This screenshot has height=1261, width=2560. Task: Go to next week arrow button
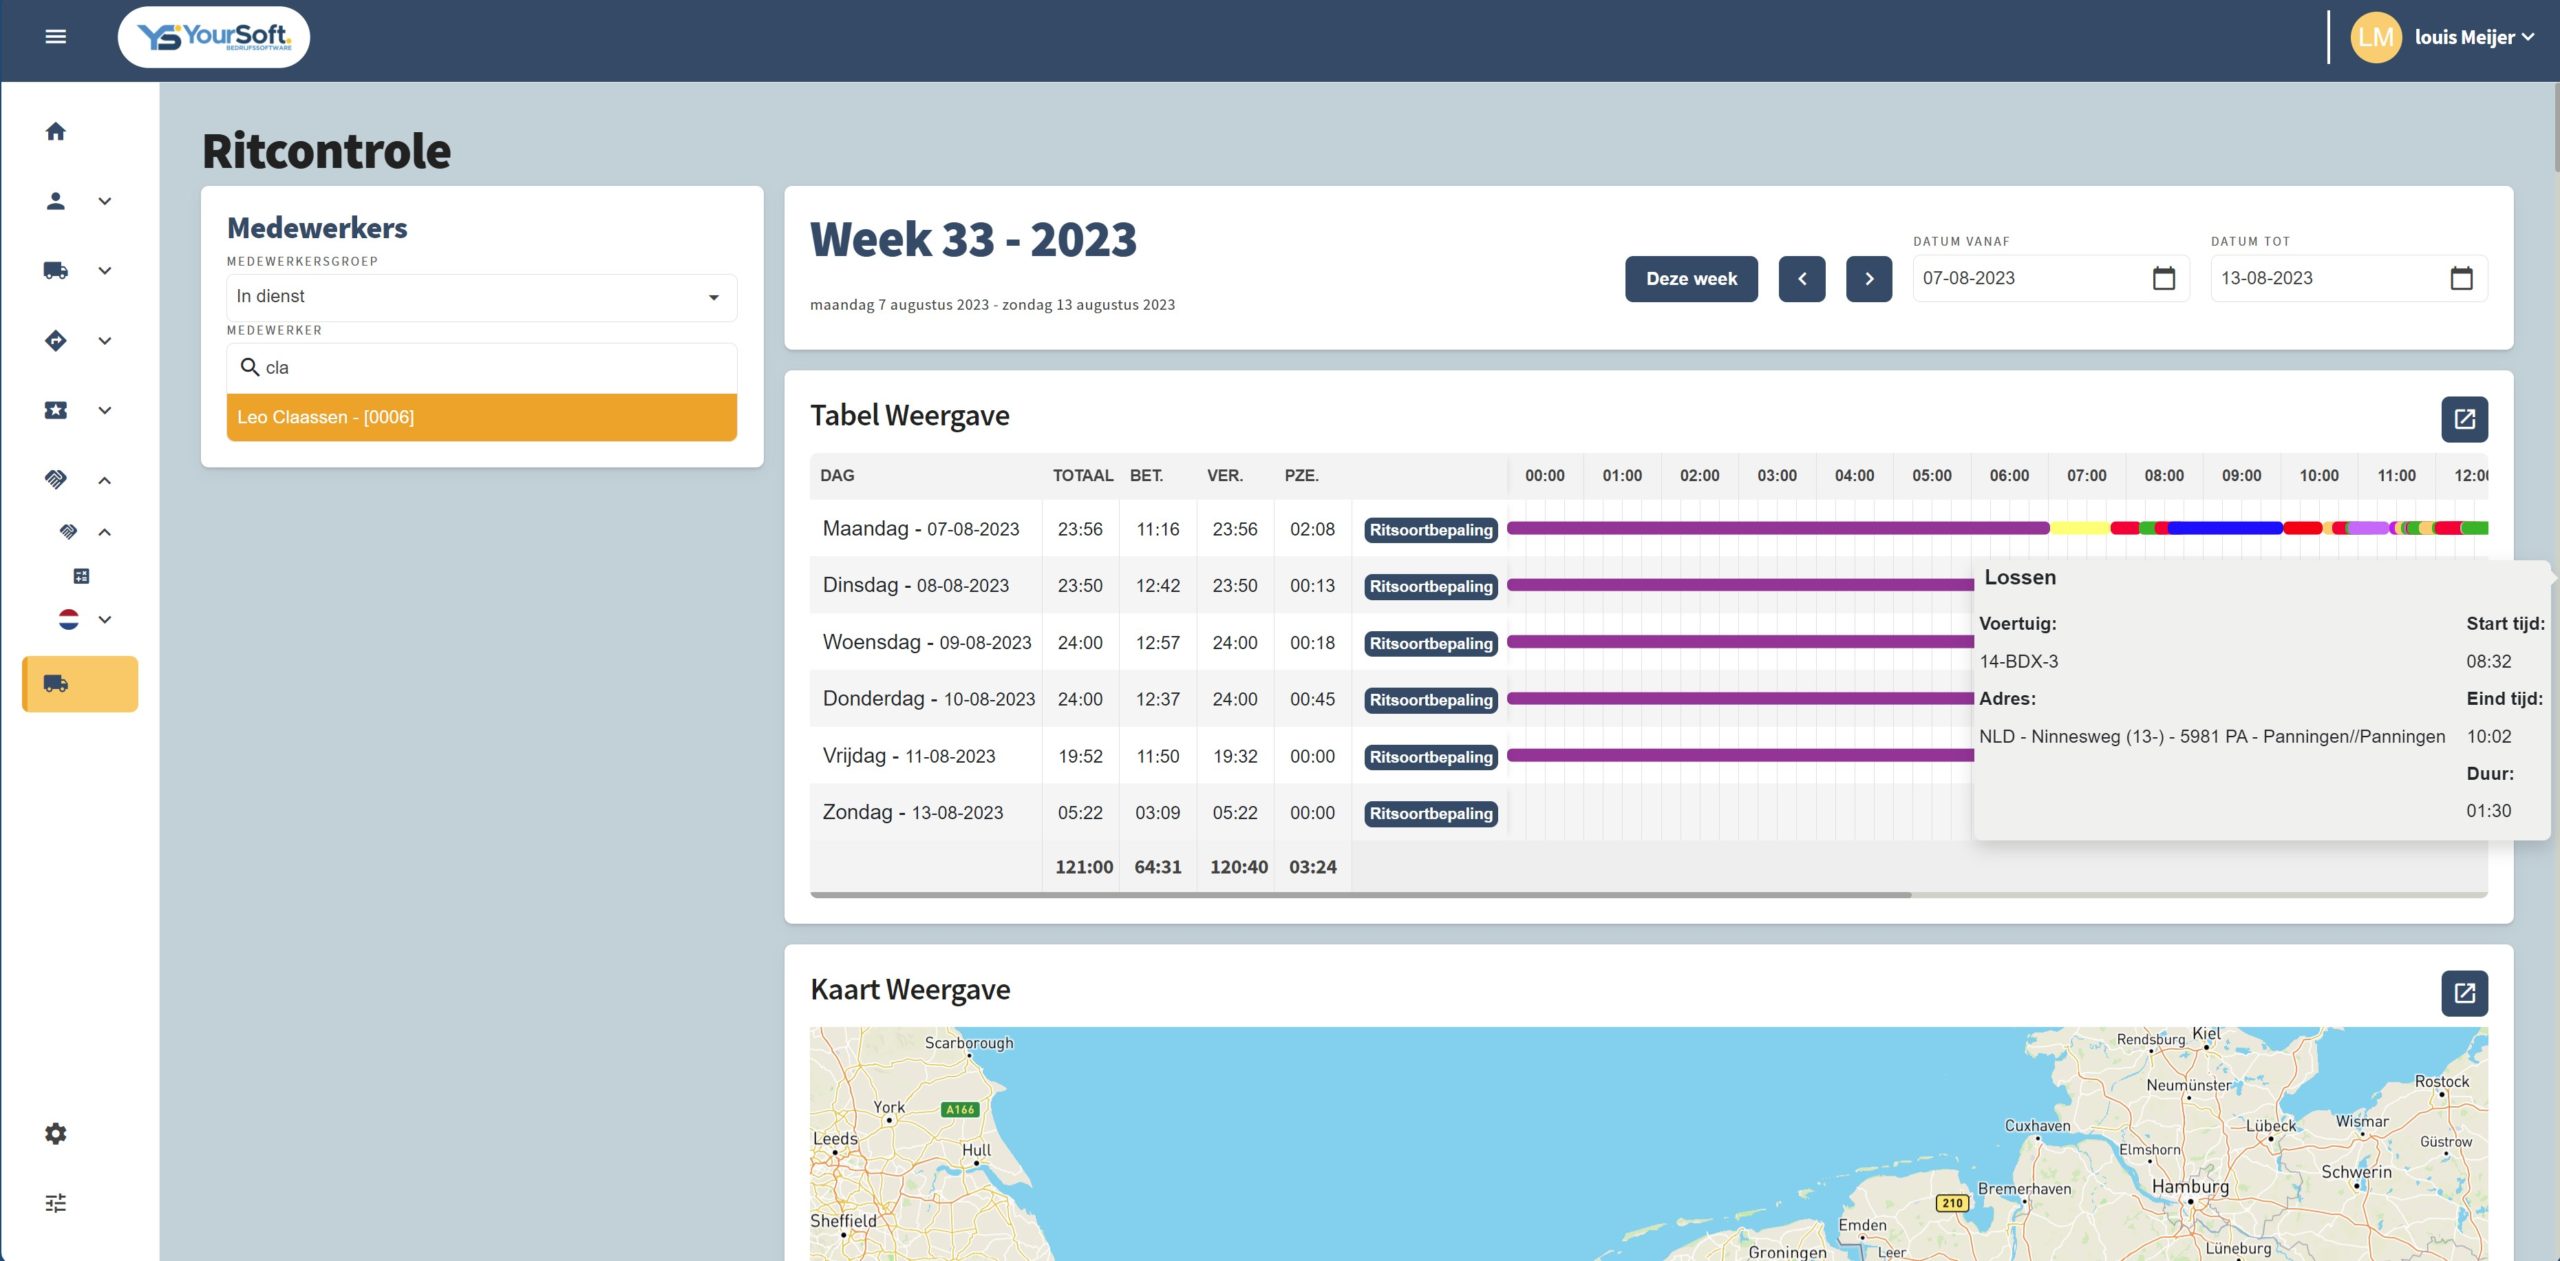[1868, 279]
